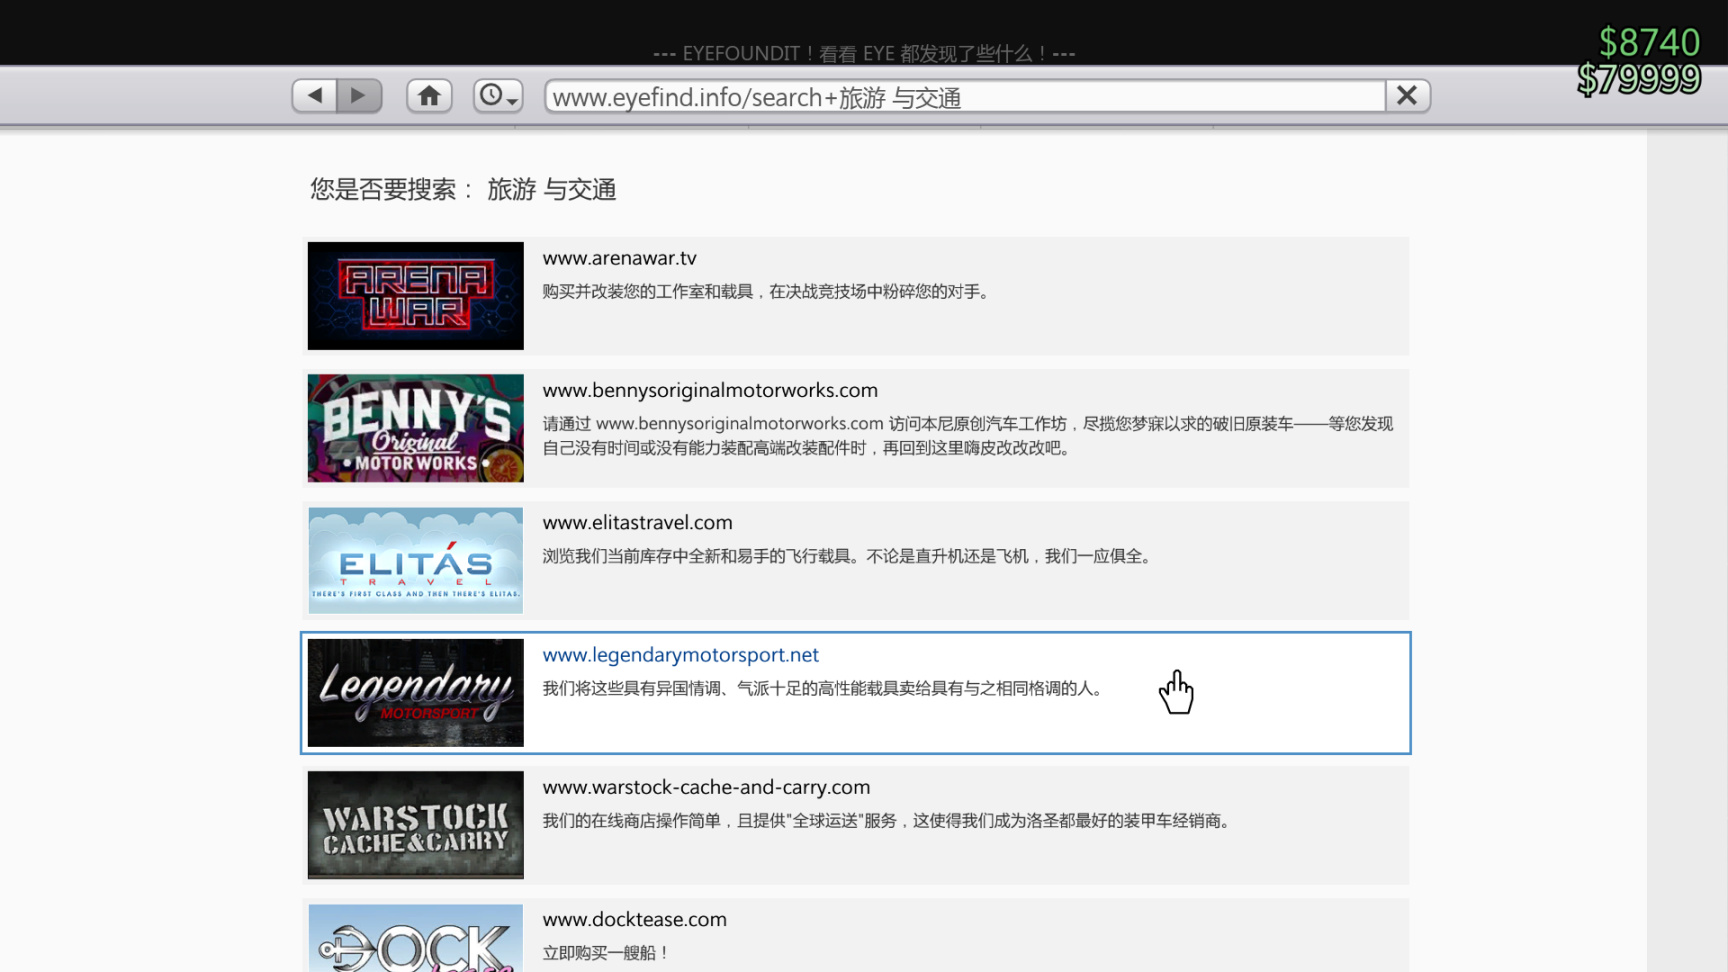1728x972 pixels.
Task: Go back with the left arrow button
Action: click(x=315, y=96)
